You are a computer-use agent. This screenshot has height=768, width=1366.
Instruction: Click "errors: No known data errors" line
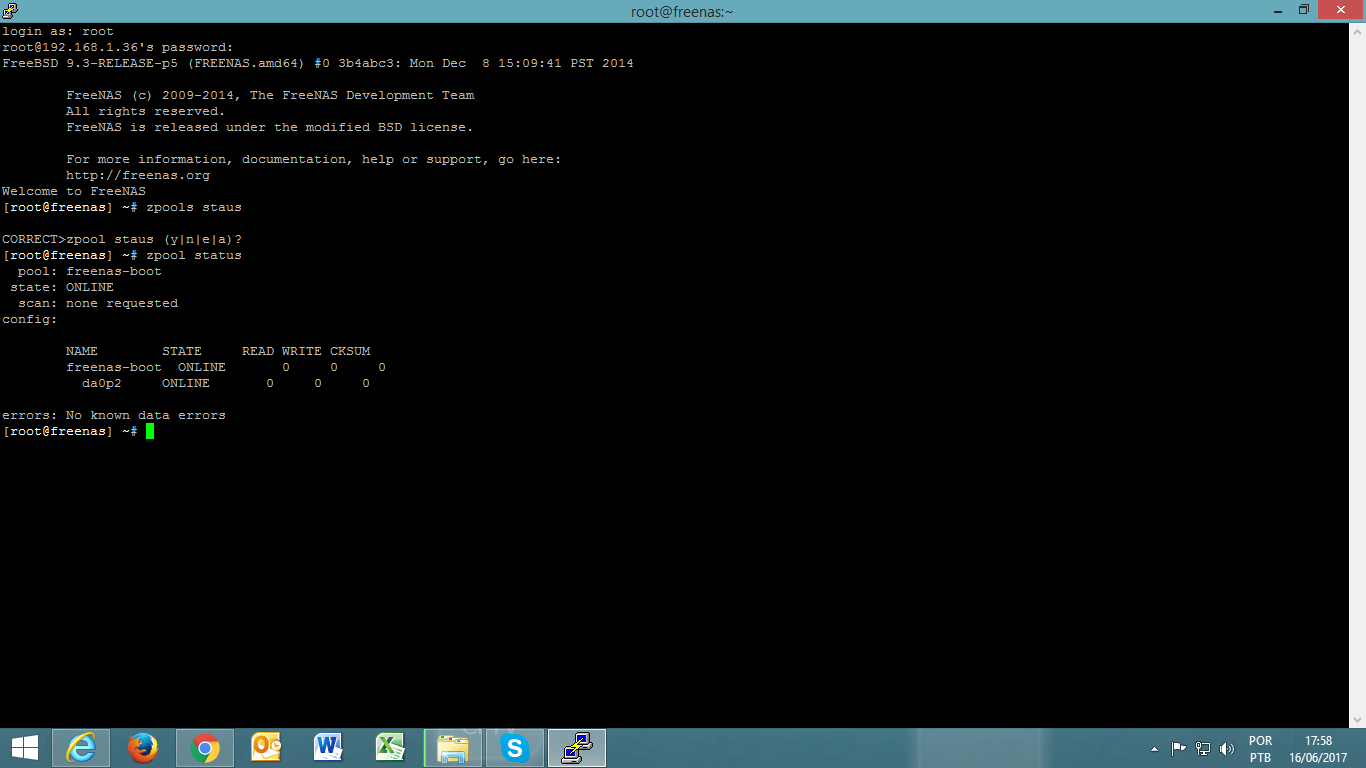click(114, 415)
